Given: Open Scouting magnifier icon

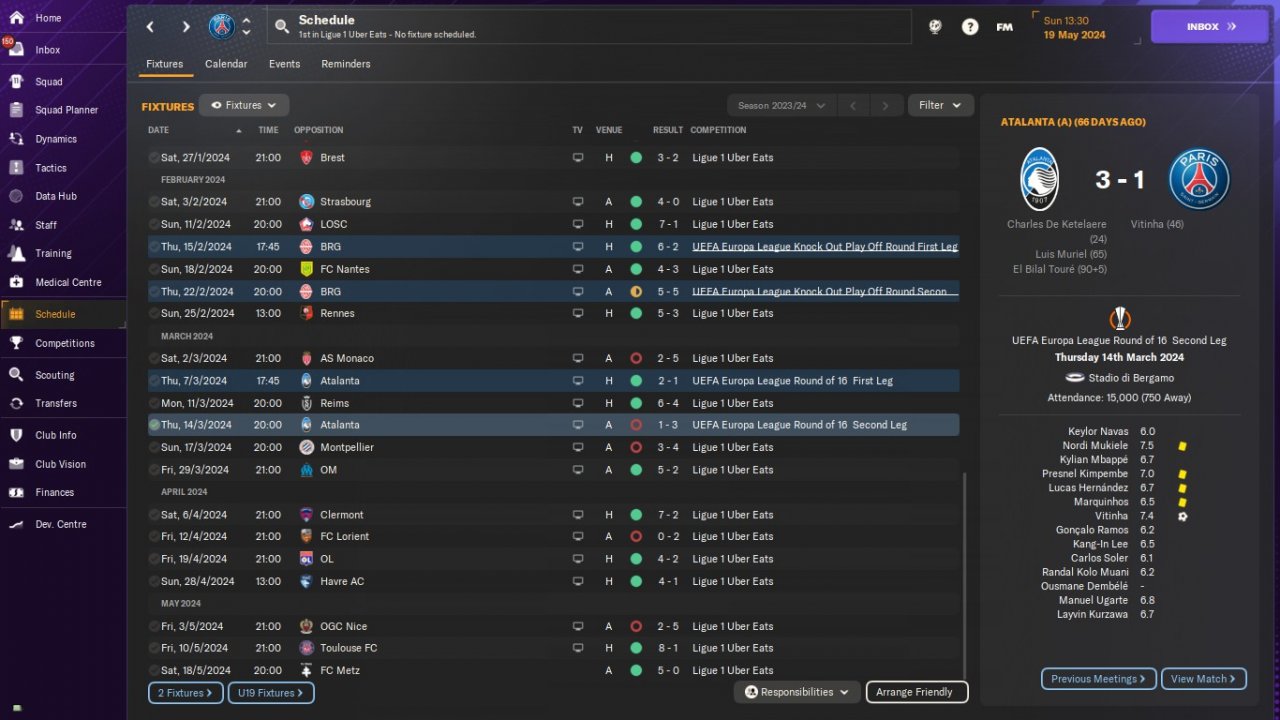Looking at the screenshot, I should click(x=16, y=375).
